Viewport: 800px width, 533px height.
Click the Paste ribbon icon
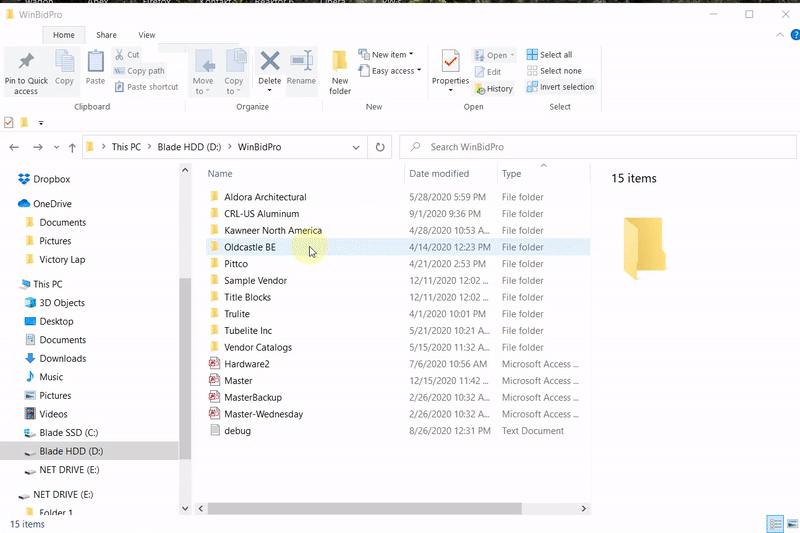click(x=95, y=62)
